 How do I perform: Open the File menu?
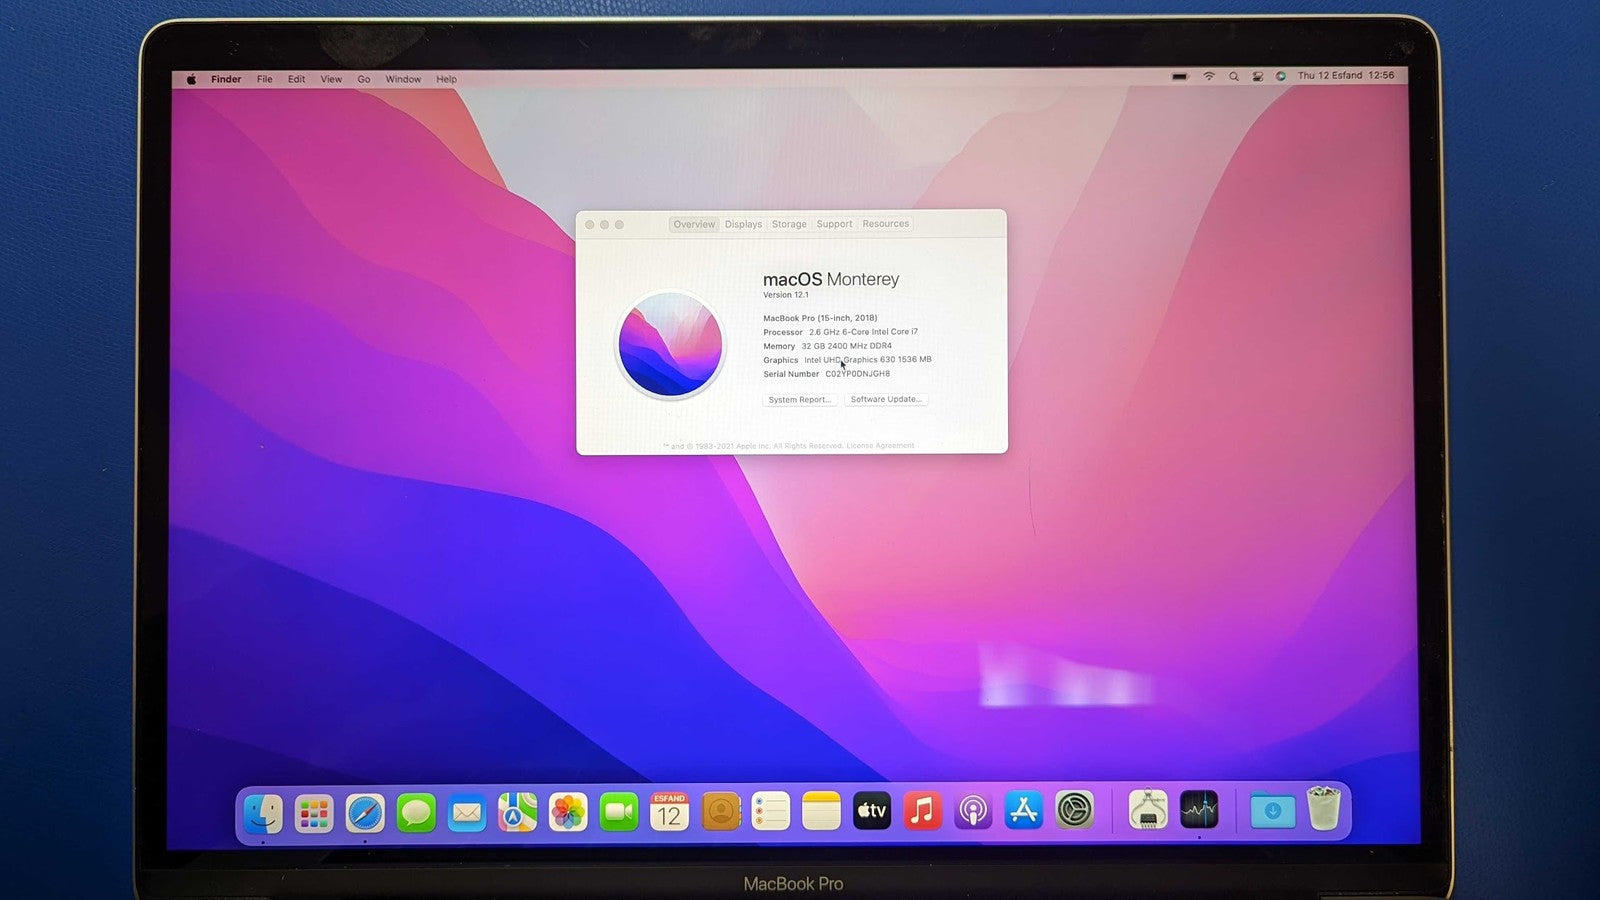[264, 79]
